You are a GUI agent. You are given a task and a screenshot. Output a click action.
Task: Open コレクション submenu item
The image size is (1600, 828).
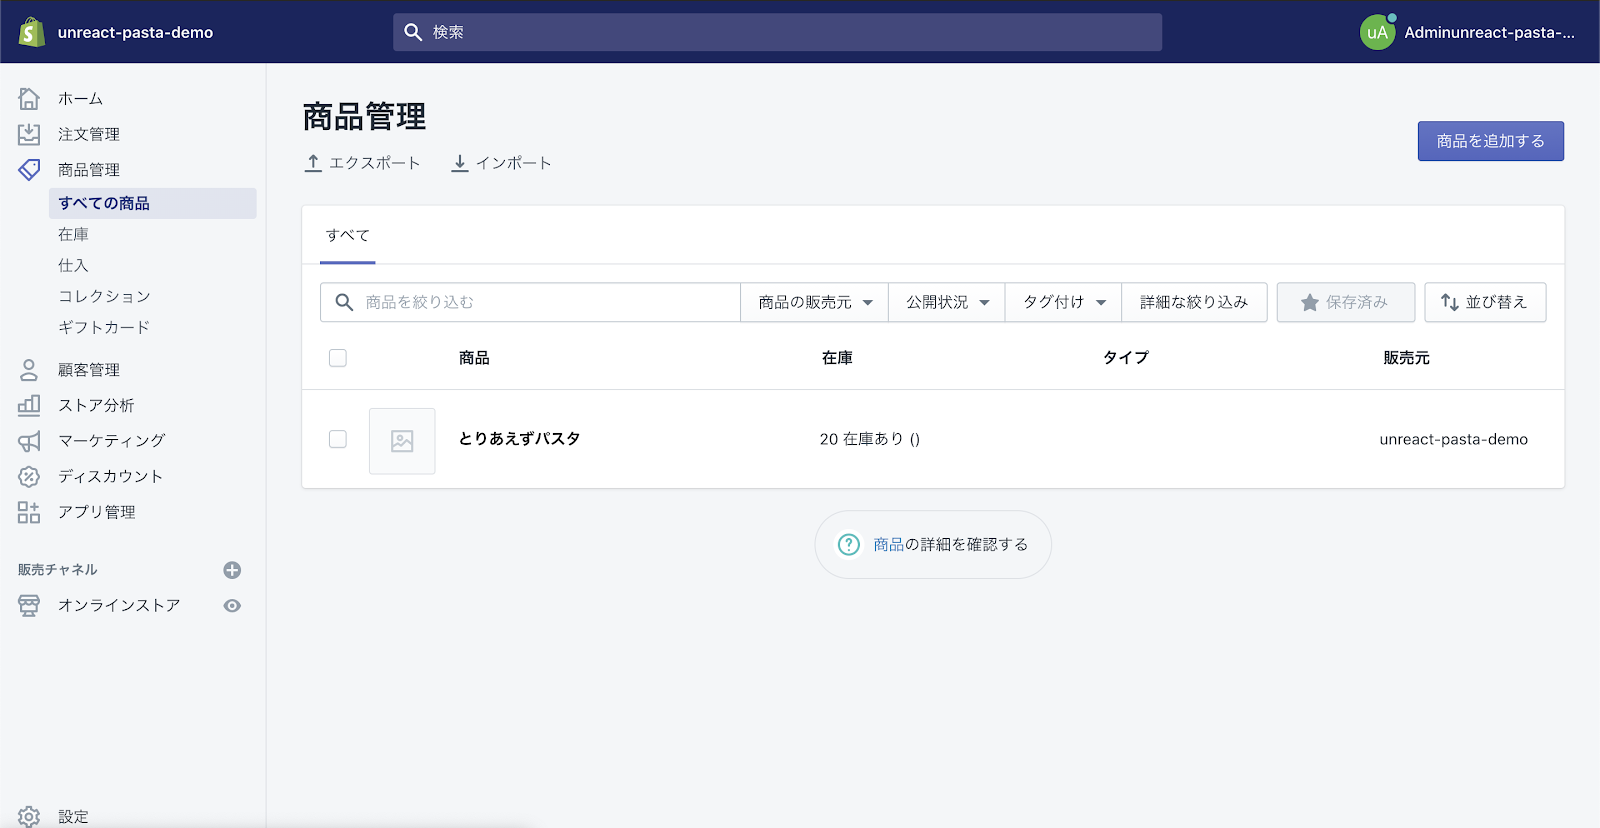[104, 296]
